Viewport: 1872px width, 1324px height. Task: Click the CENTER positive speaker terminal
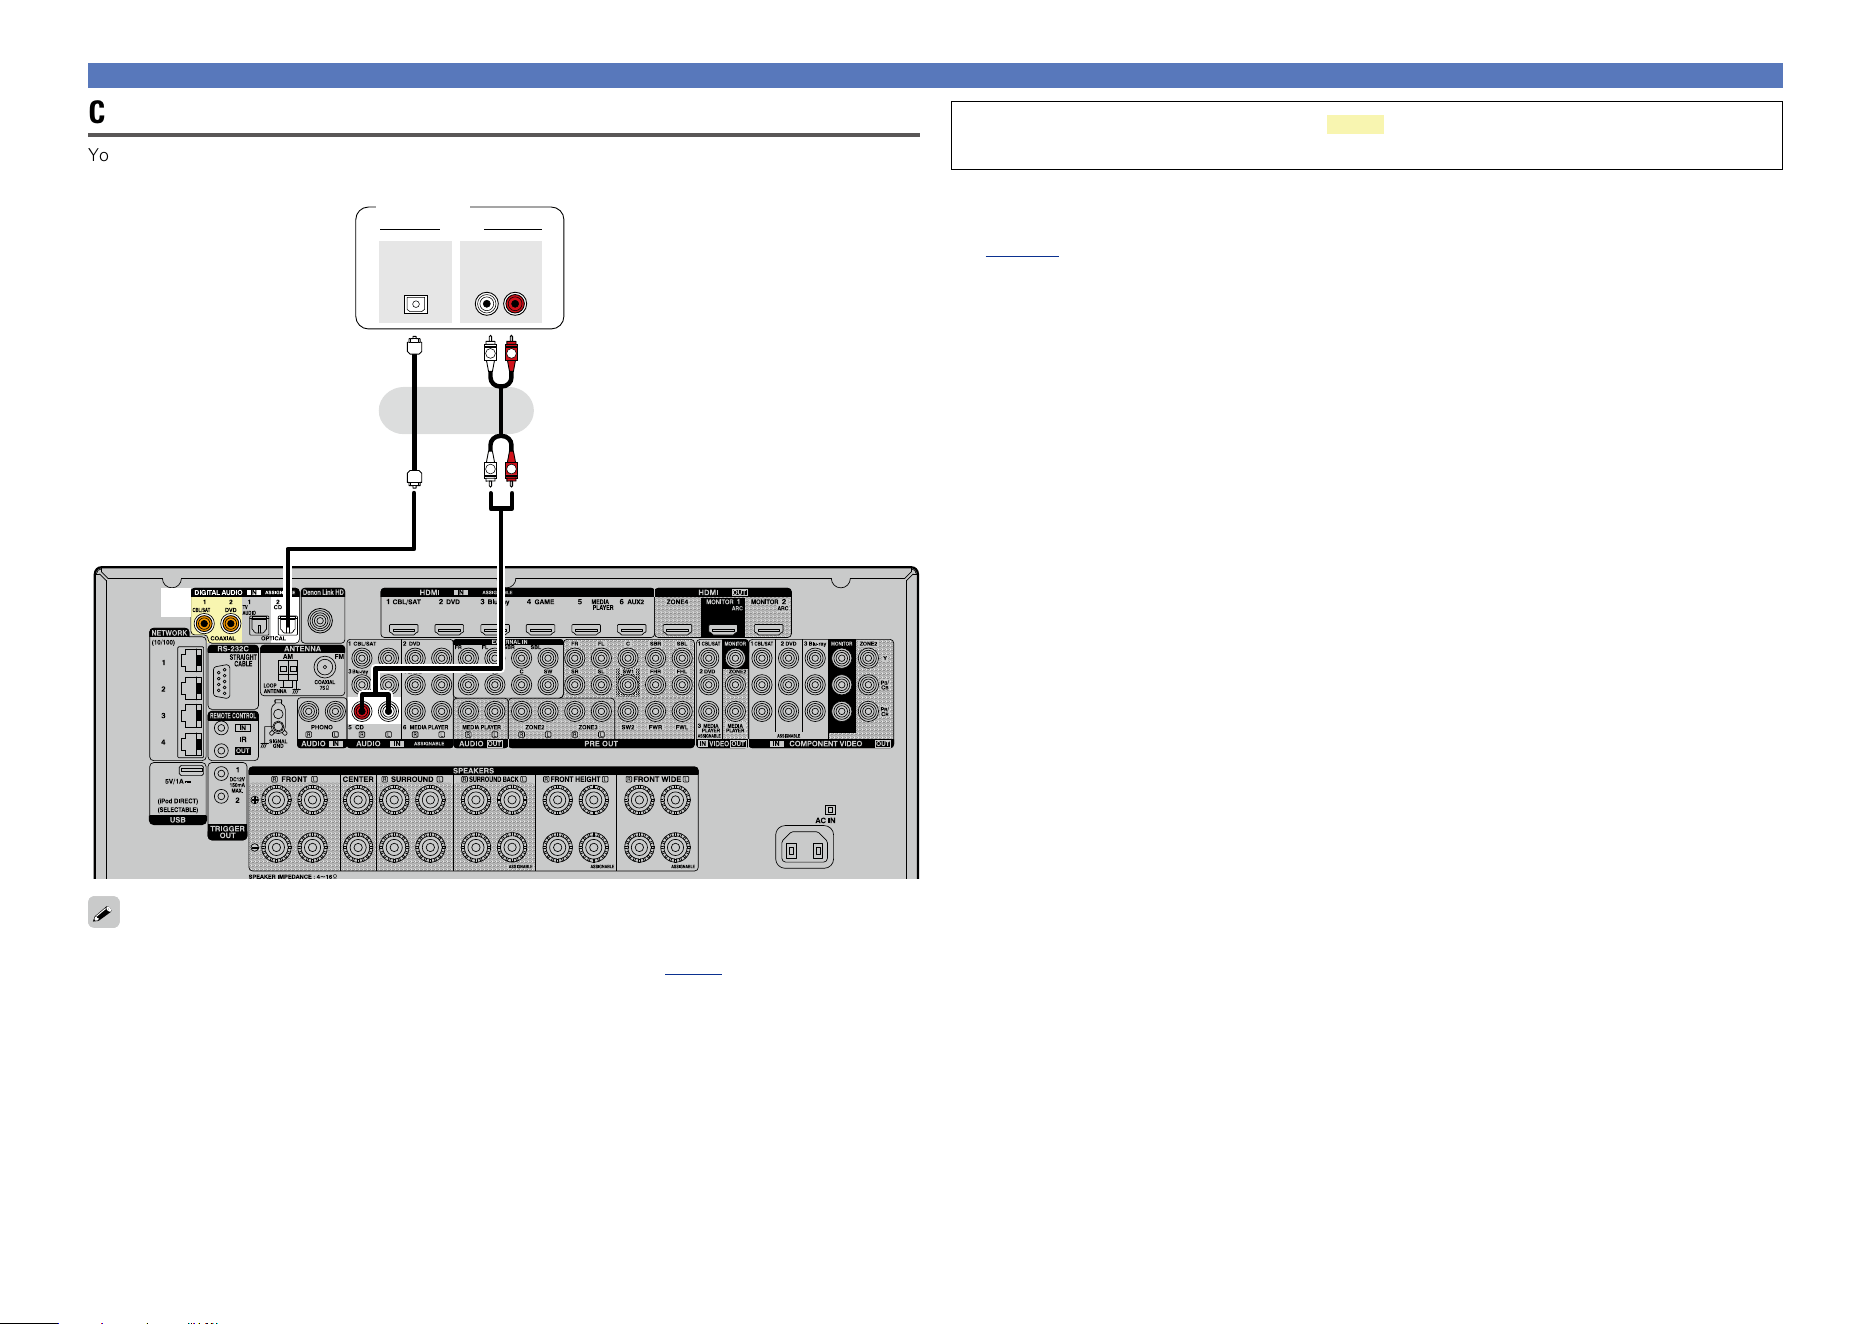click(x=357, y=799)
